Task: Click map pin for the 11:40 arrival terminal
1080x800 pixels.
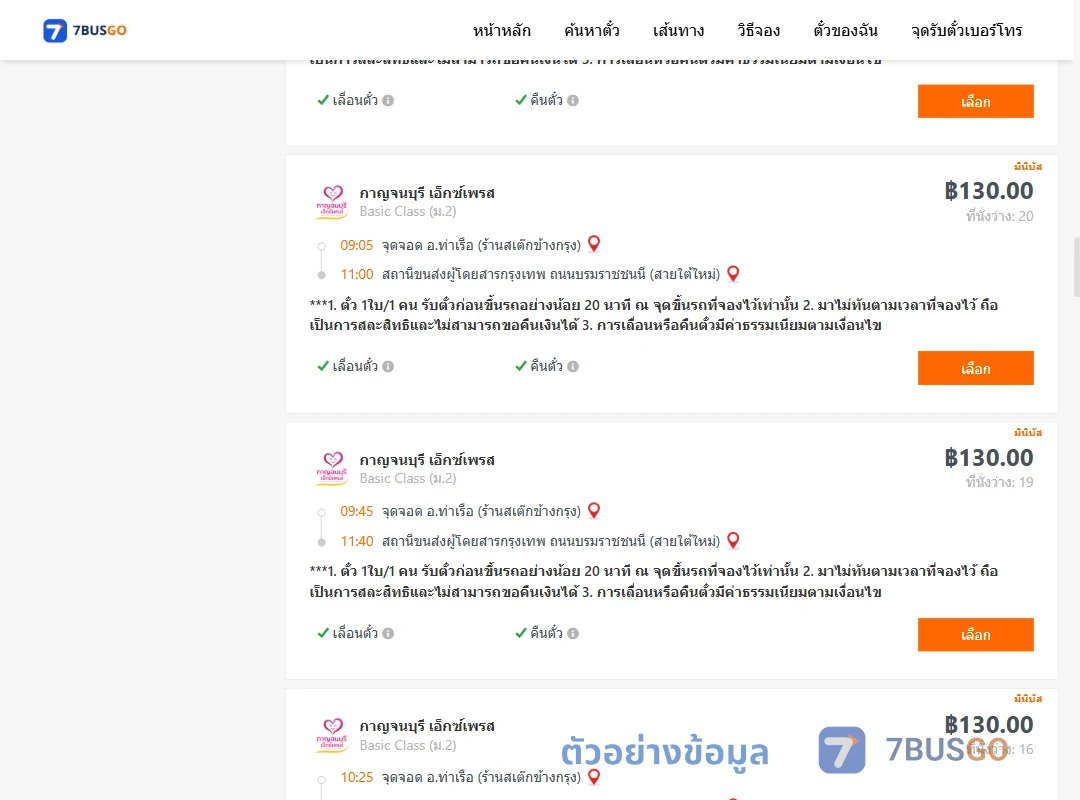Action: point(733,540)
